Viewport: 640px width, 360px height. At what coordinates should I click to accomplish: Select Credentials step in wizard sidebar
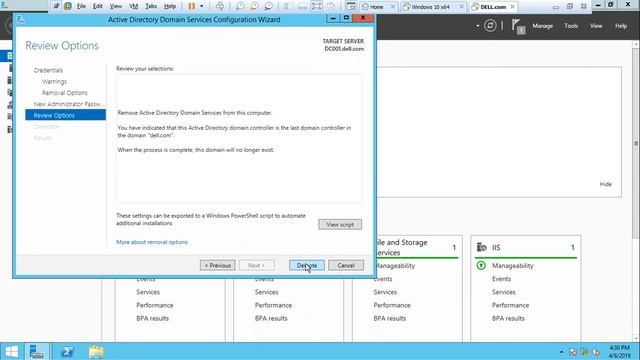coord(48,70)
